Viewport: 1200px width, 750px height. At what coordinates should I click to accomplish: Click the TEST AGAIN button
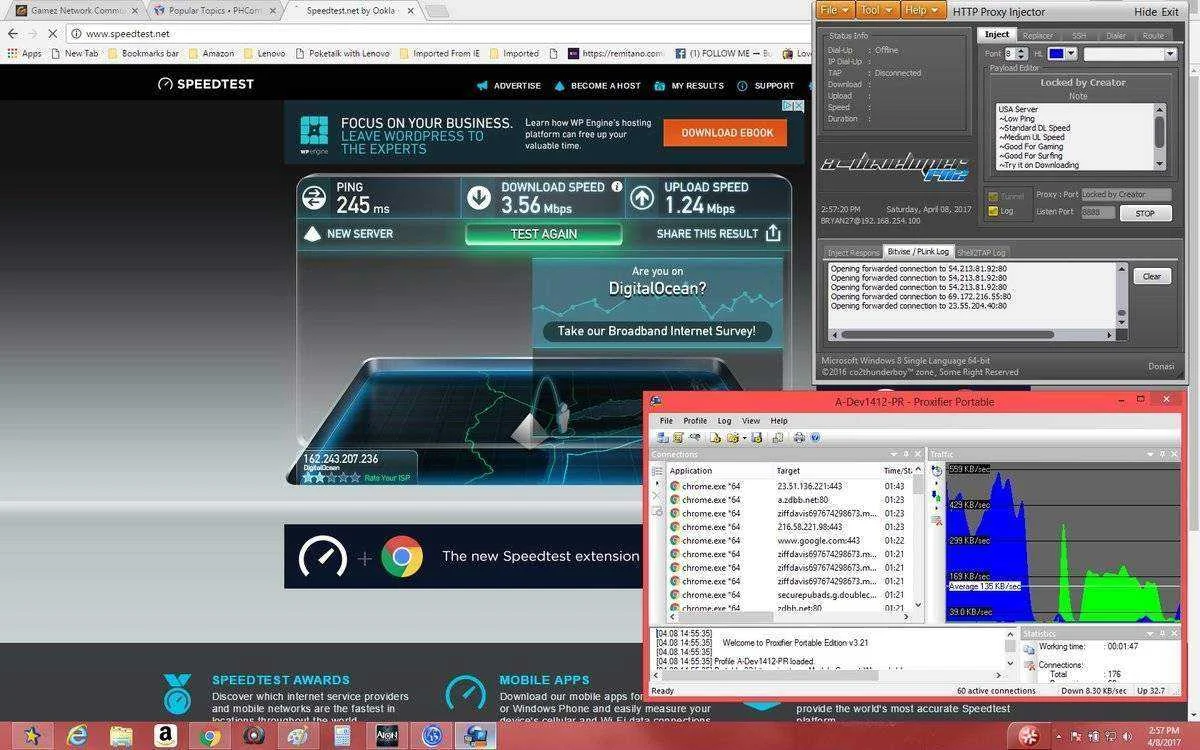(544, 233)
